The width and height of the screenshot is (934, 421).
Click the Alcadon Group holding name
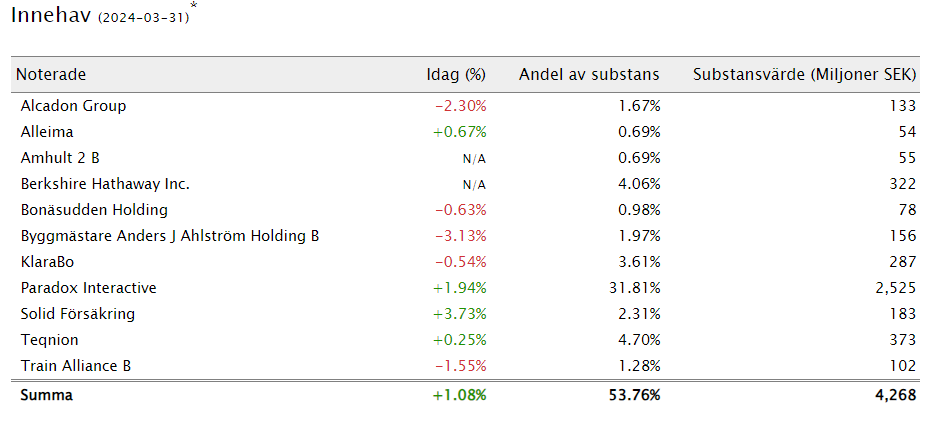(73, 106)
